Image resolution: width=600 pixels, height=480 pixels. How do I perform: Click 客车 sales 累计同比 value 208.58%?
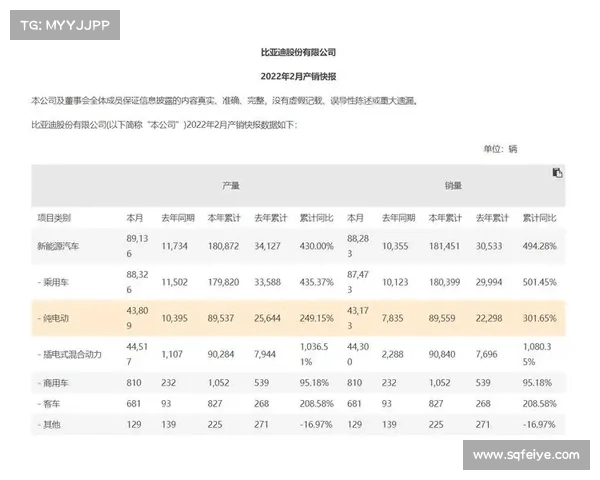click(x=540, y=404)
